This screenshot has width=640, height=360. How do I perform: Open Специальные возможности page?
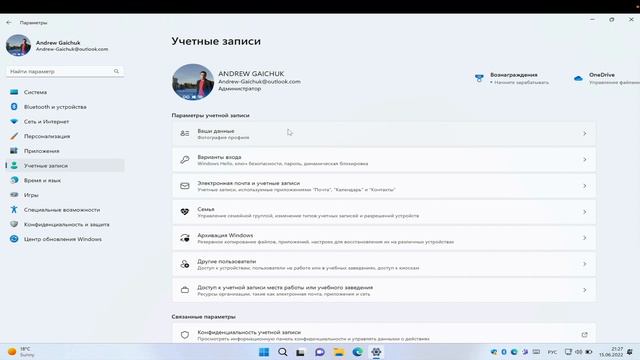(65, 210)
